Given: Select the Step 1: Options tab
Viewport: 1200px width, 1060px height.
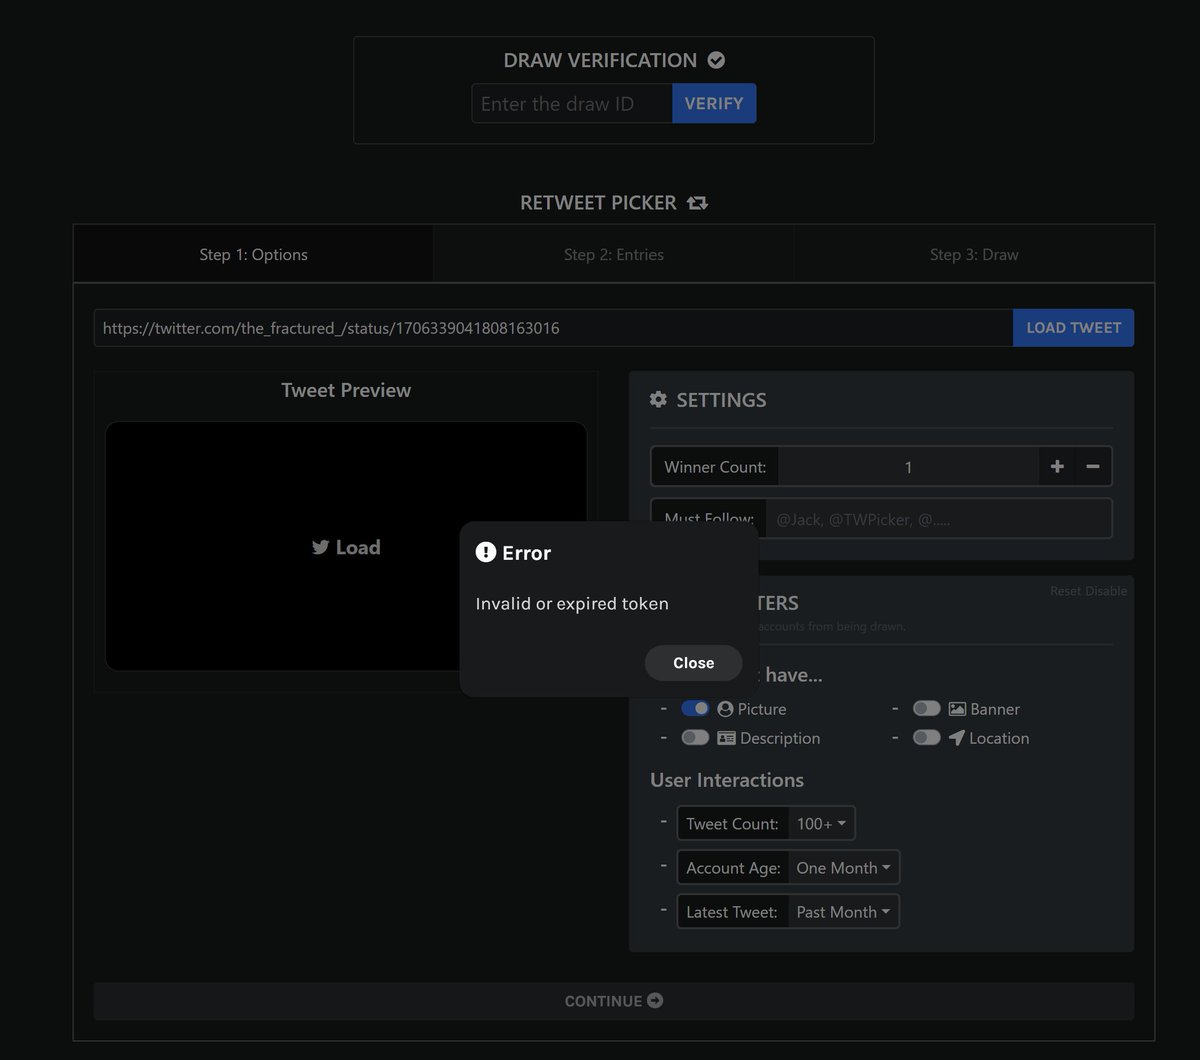Looking at the screenshot, I should point(253,254).
